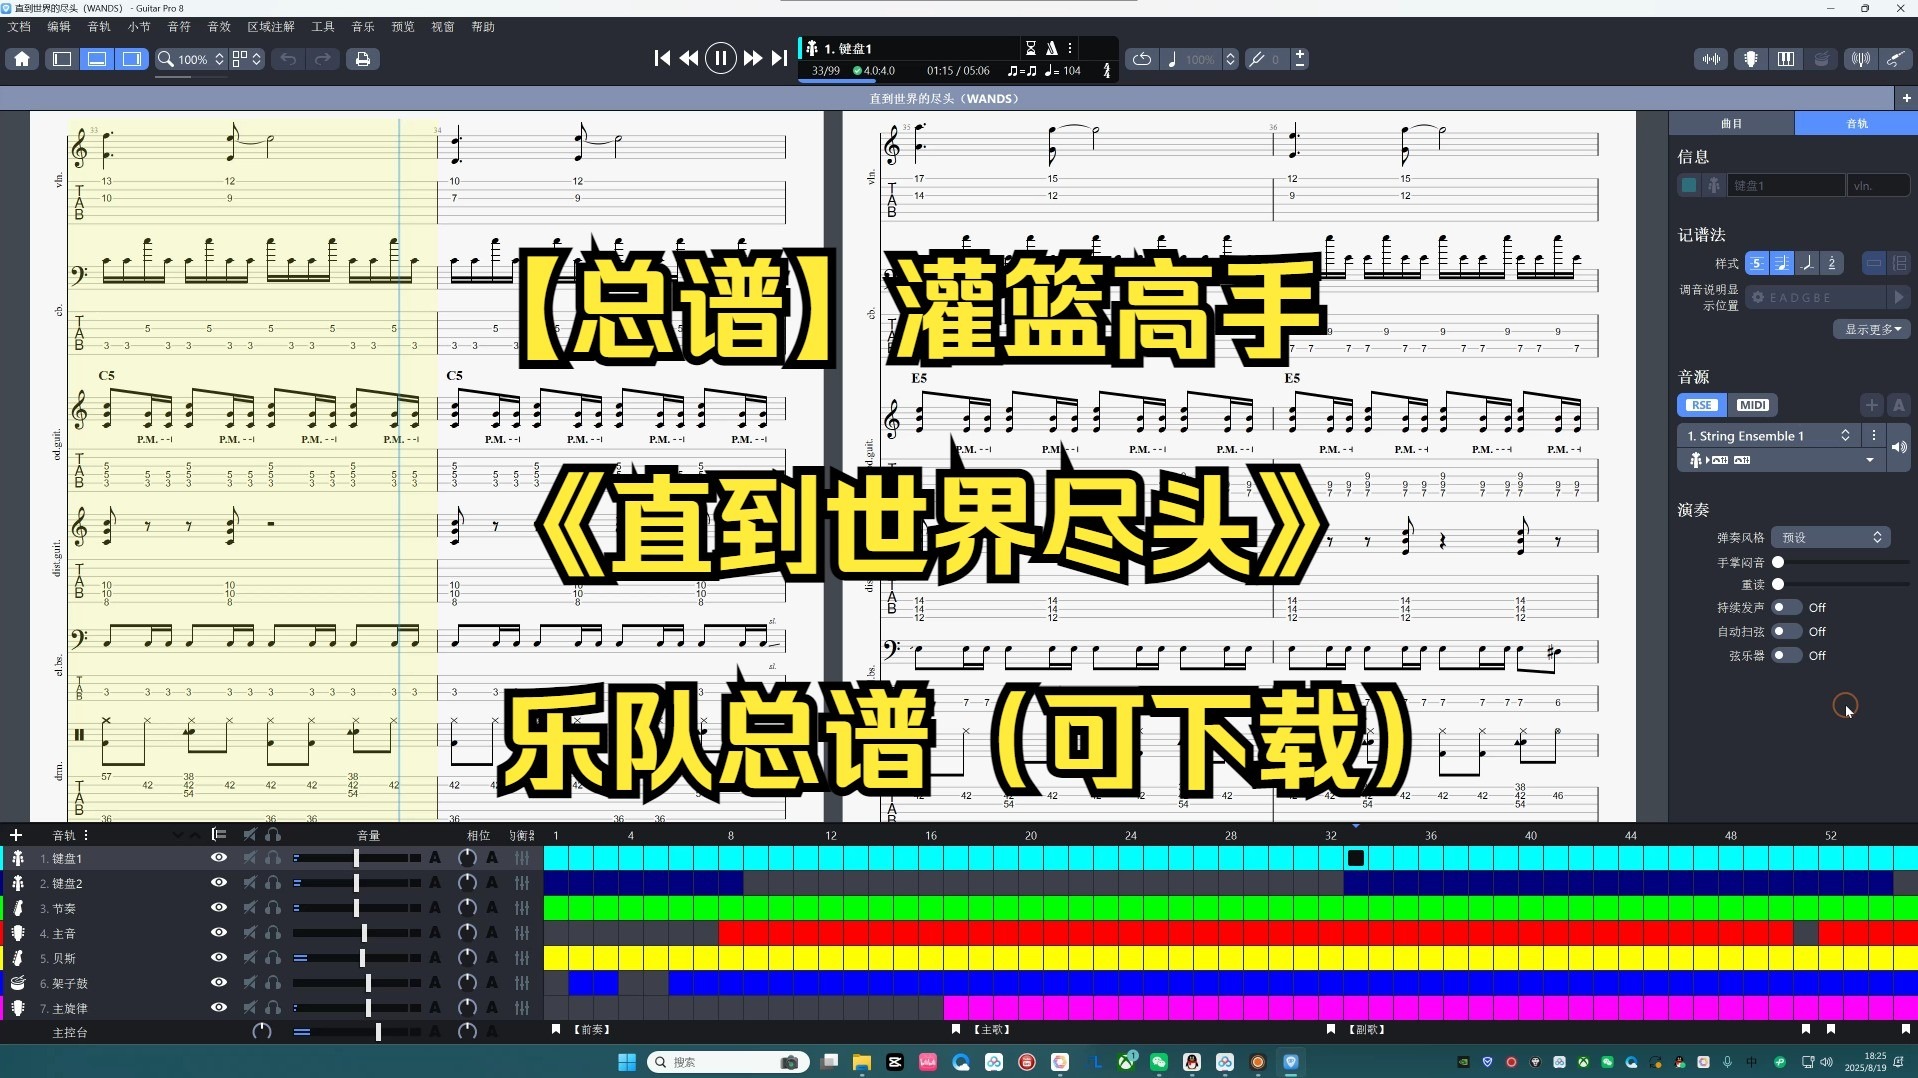Jump to the first bar

pyautogui.click(x=662, y=59)
